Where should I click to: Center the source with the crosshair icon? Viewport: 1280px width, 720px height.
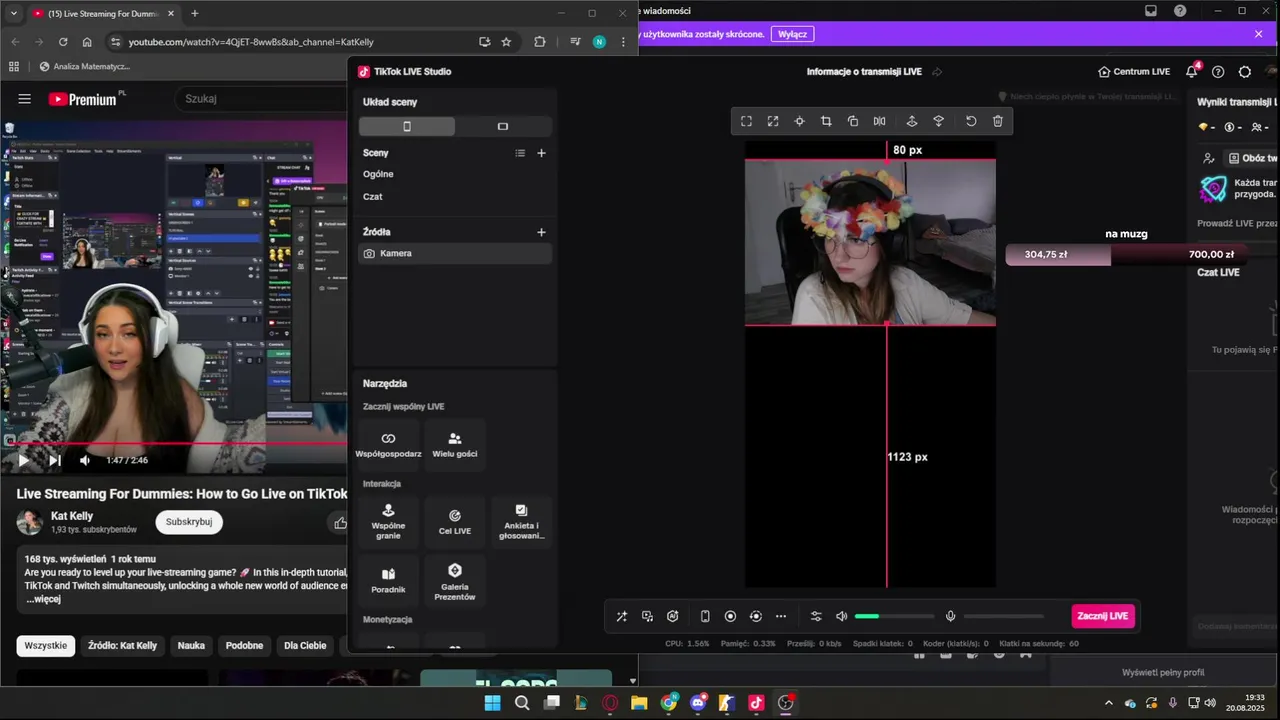(799, 121)
